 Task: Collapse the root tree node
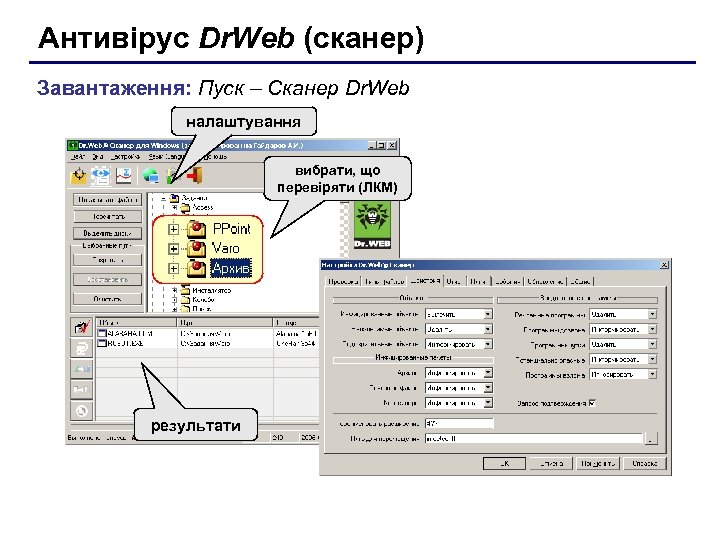click(163, 198)
